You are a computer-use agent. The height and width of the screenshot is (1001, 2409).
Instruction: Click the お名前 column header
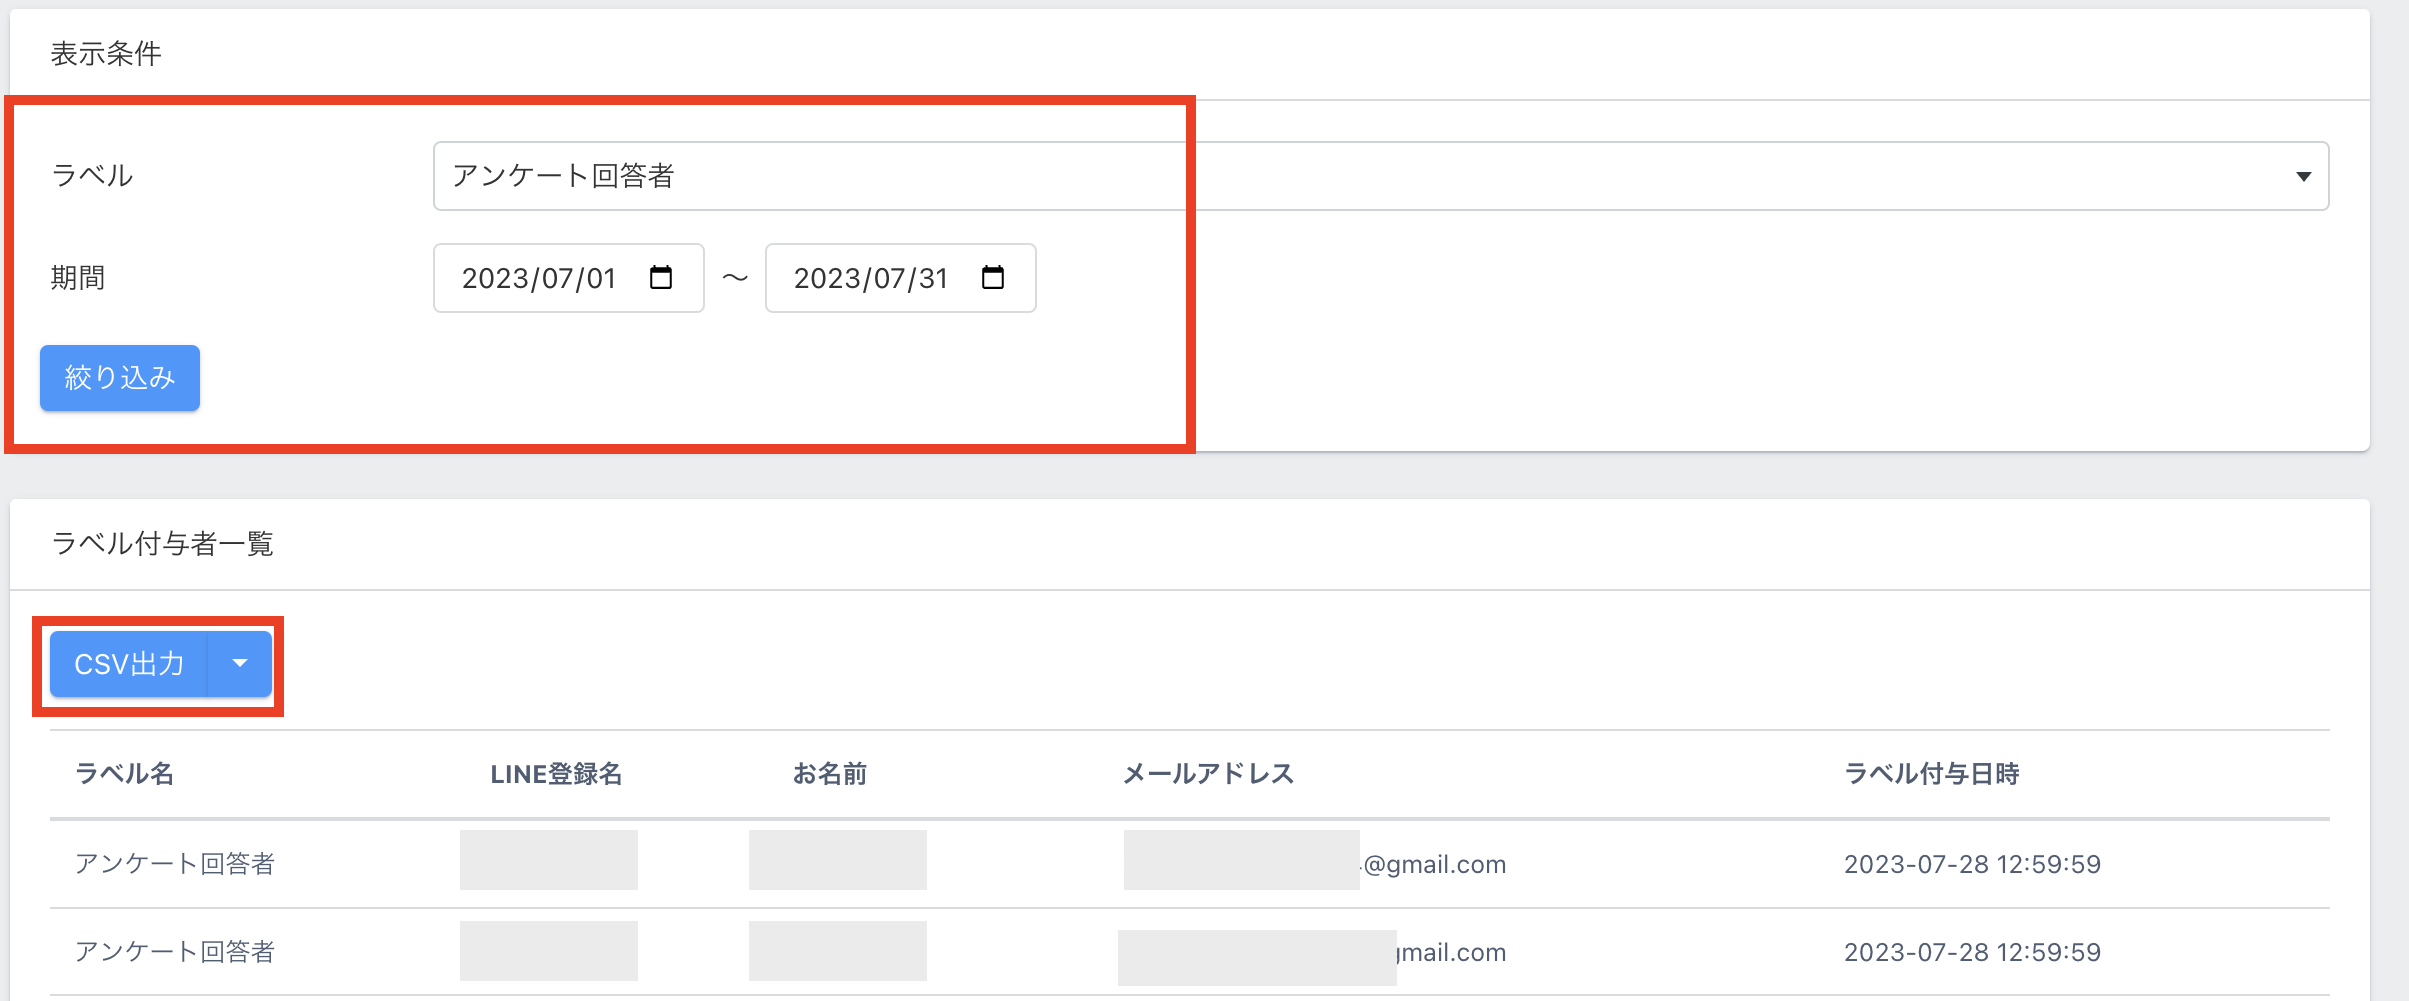829,773
